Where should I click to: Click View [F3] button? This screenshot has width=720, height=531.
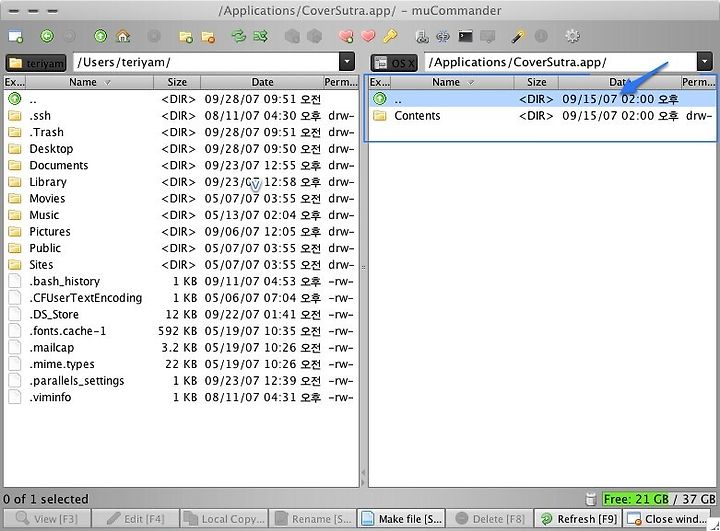coord(47,519)
